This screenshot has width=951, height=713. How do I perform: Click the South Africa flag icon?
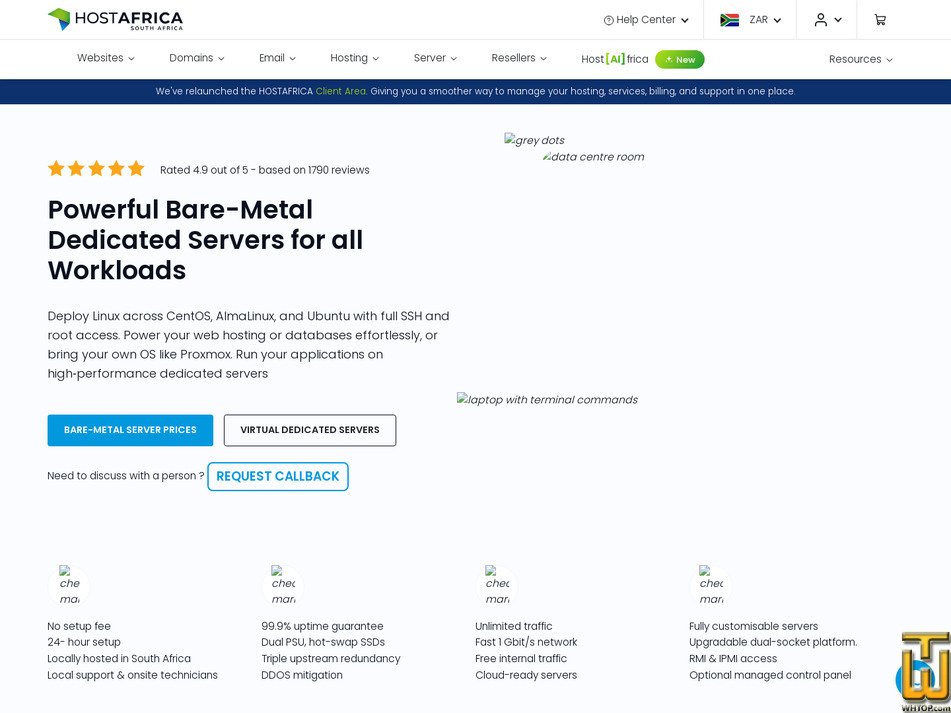pyautogui.click(x=729, y=20)
